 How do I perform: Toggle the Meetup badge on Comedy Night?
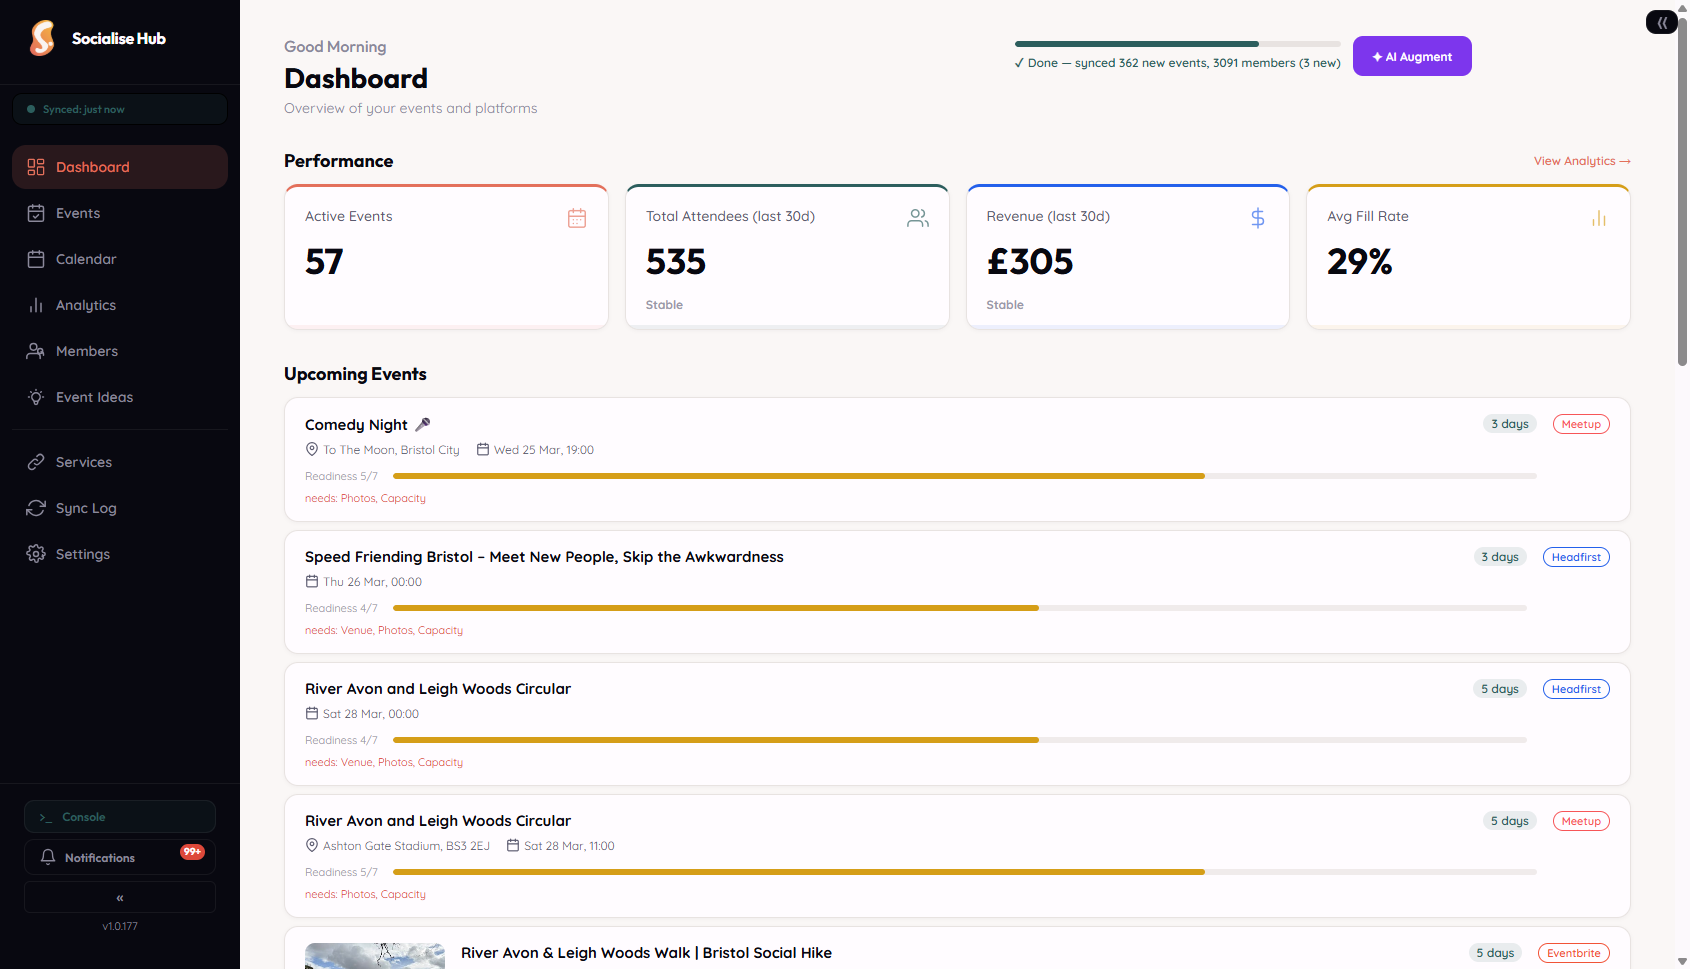pos(1581,423)
